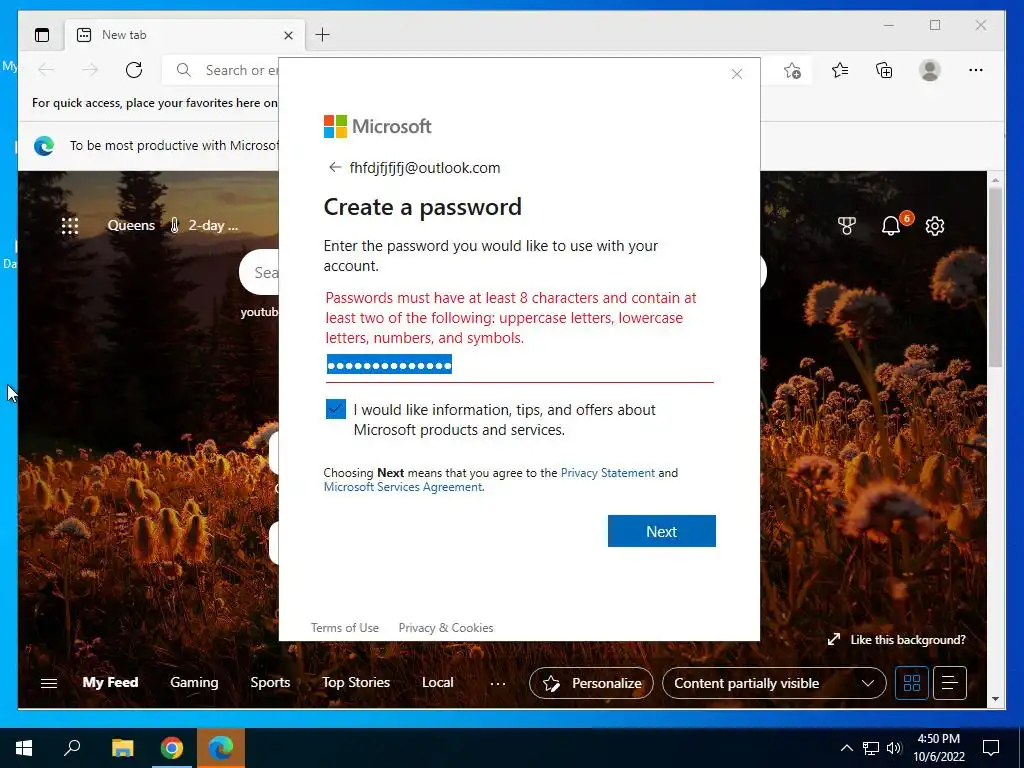Go forward with the browser arrow

click(90, 70)
